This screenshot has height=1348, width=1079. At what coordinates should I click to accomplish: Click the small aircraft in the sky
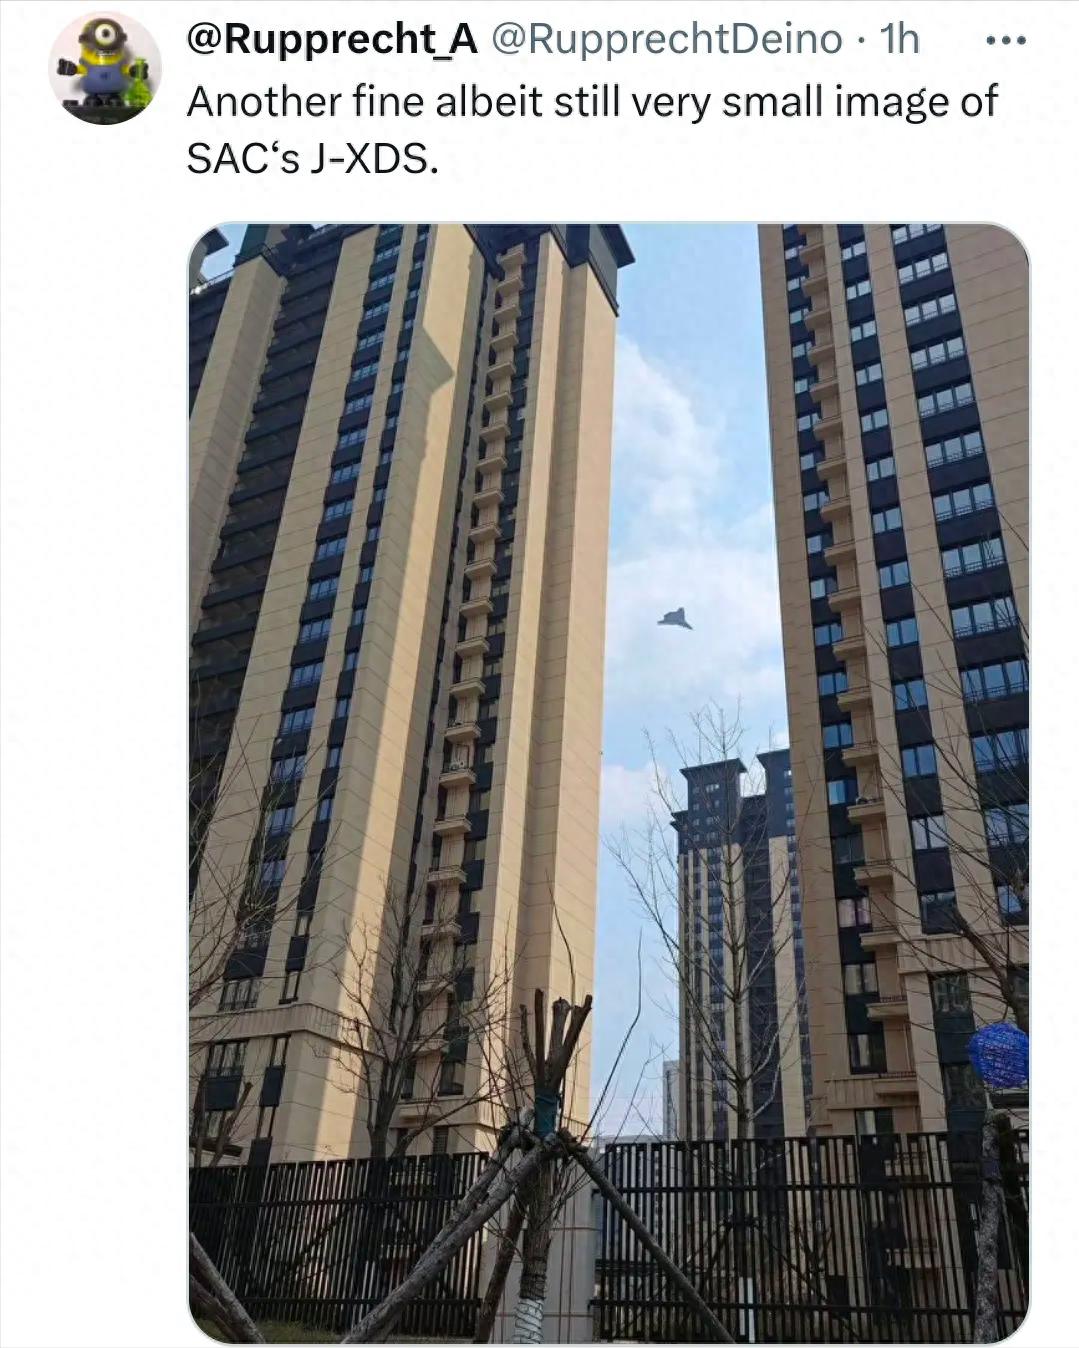(675, 619)
